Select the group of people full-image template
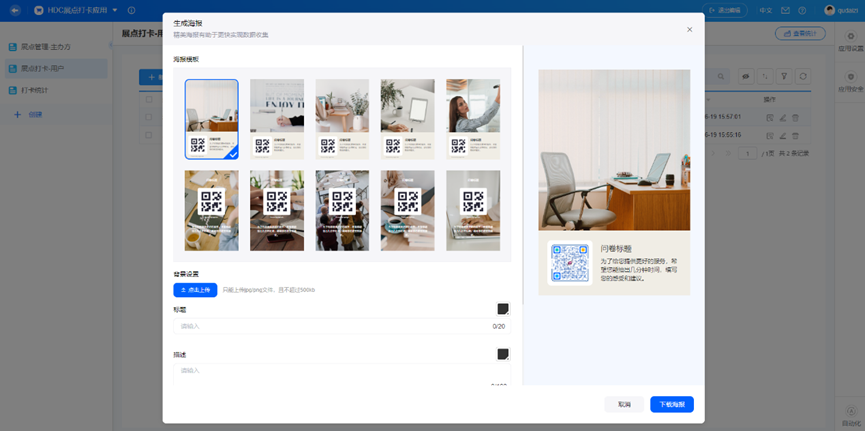 point(342,211)
